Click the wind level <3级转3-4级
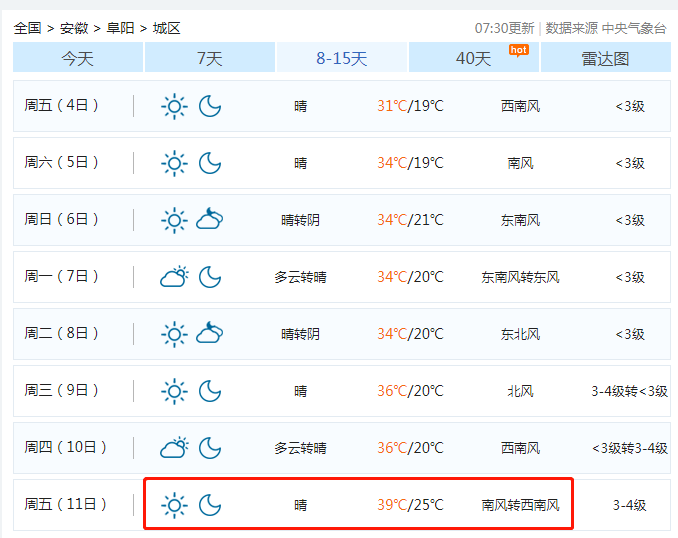The height and width of the screenshot is (538, 678). [630, 448]
